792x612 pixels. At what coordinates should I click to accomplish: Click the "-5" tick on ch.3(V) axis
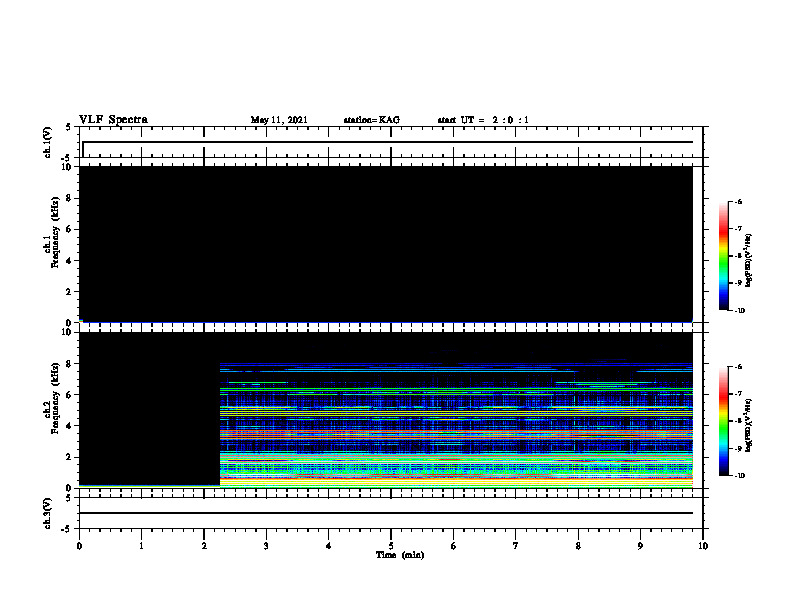67,529
